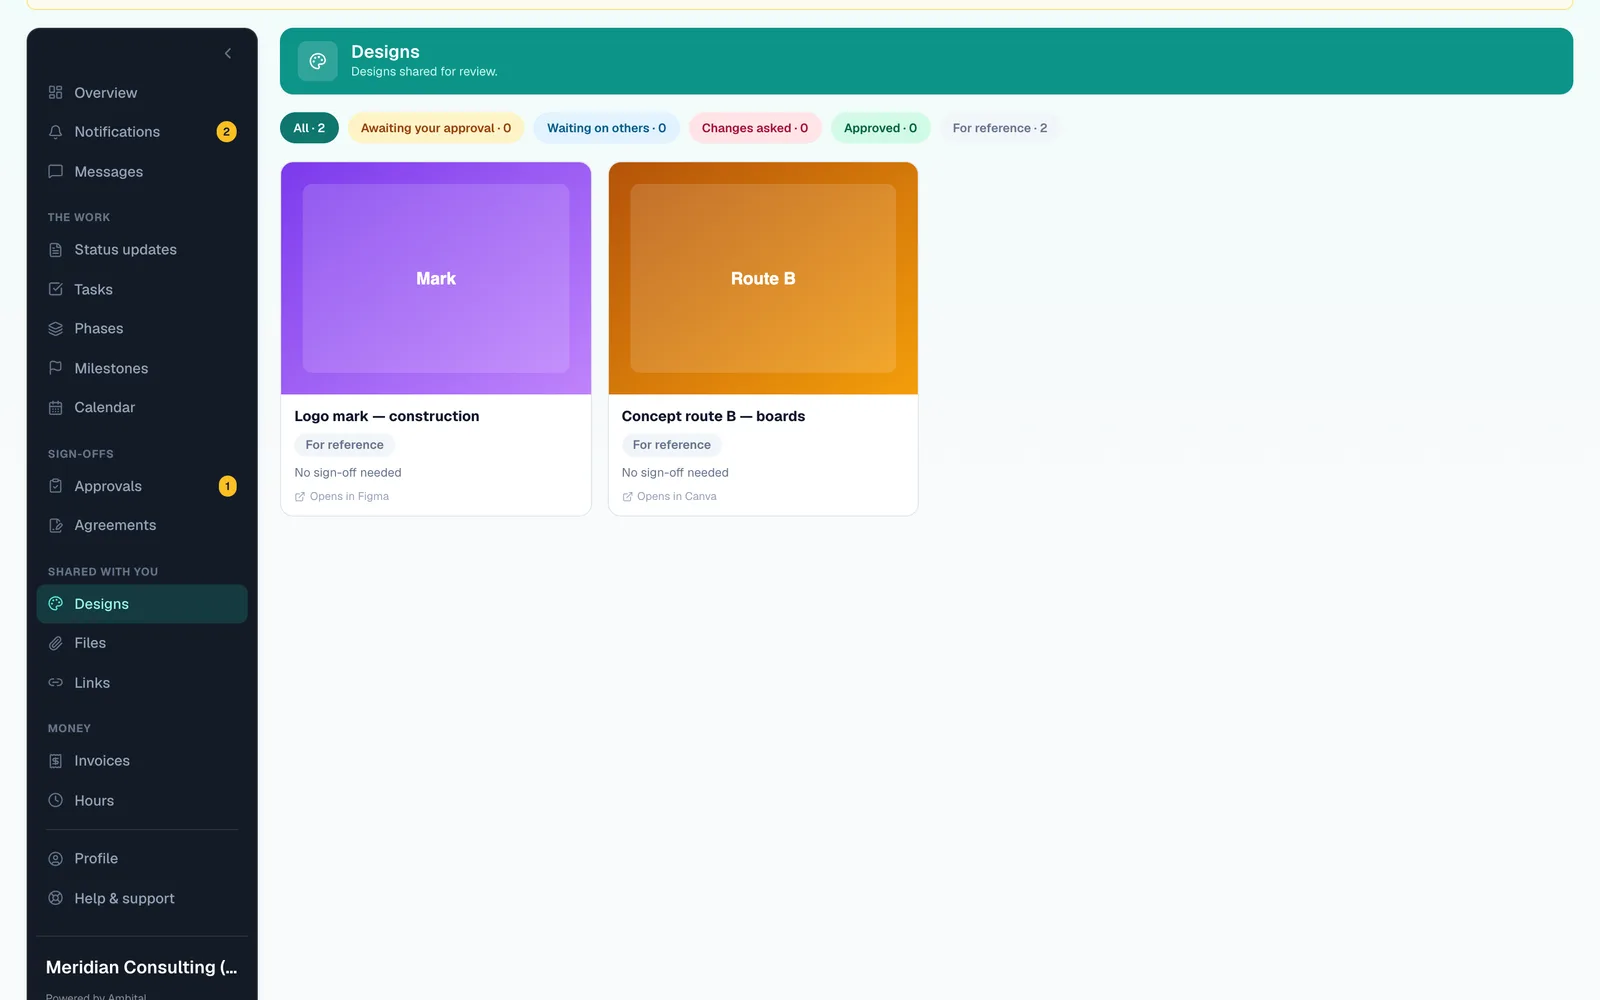Open the Calendar icon in sidebar
Viewport: 1600px width, 1000px height.
(x=56, y=408)
